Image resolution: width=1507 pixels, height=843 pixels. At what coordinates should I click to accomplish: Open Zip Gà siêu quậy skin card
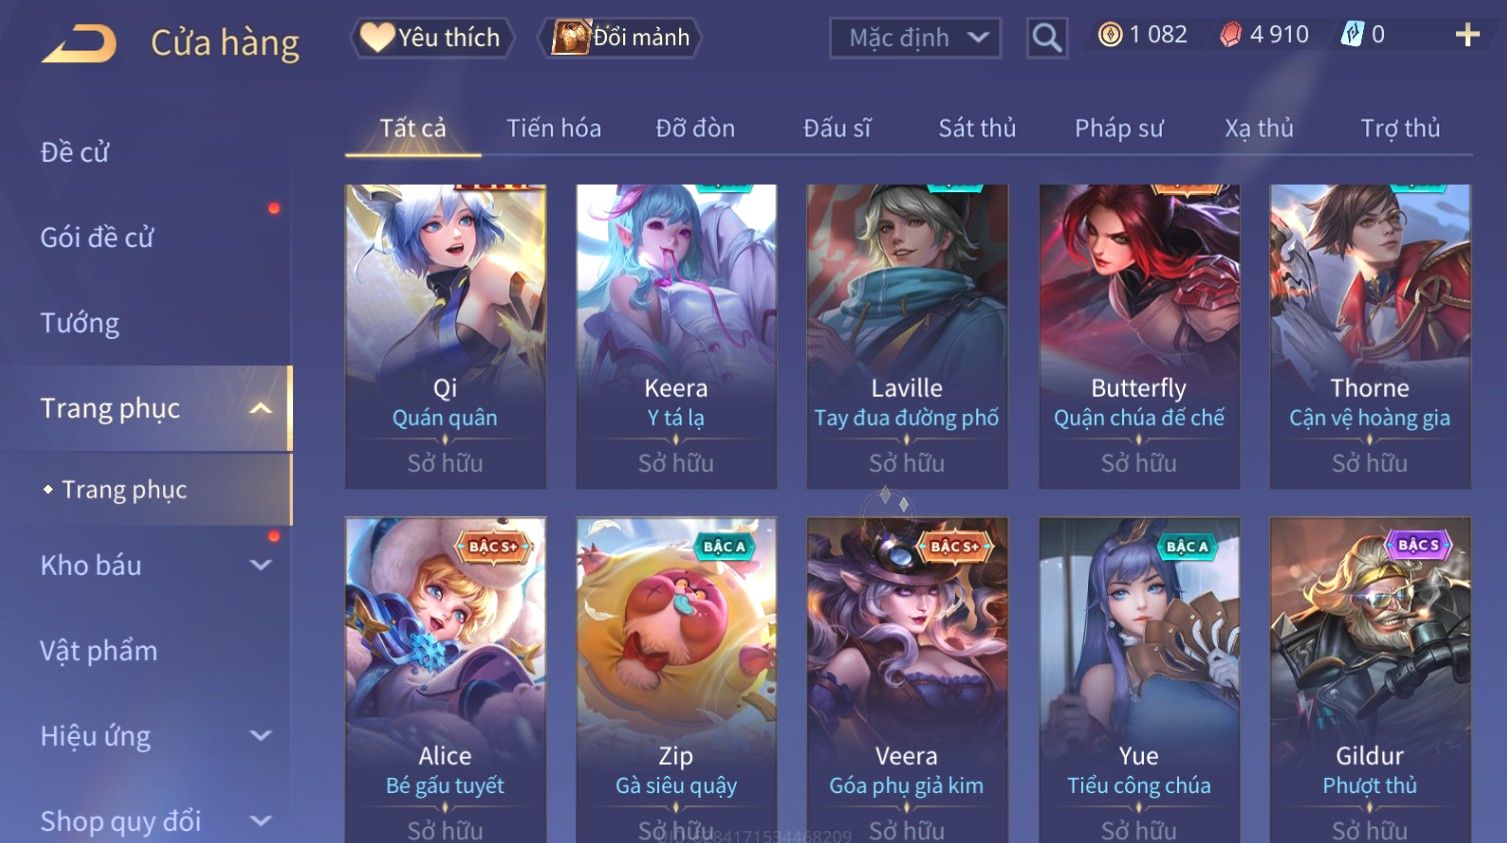676,680
